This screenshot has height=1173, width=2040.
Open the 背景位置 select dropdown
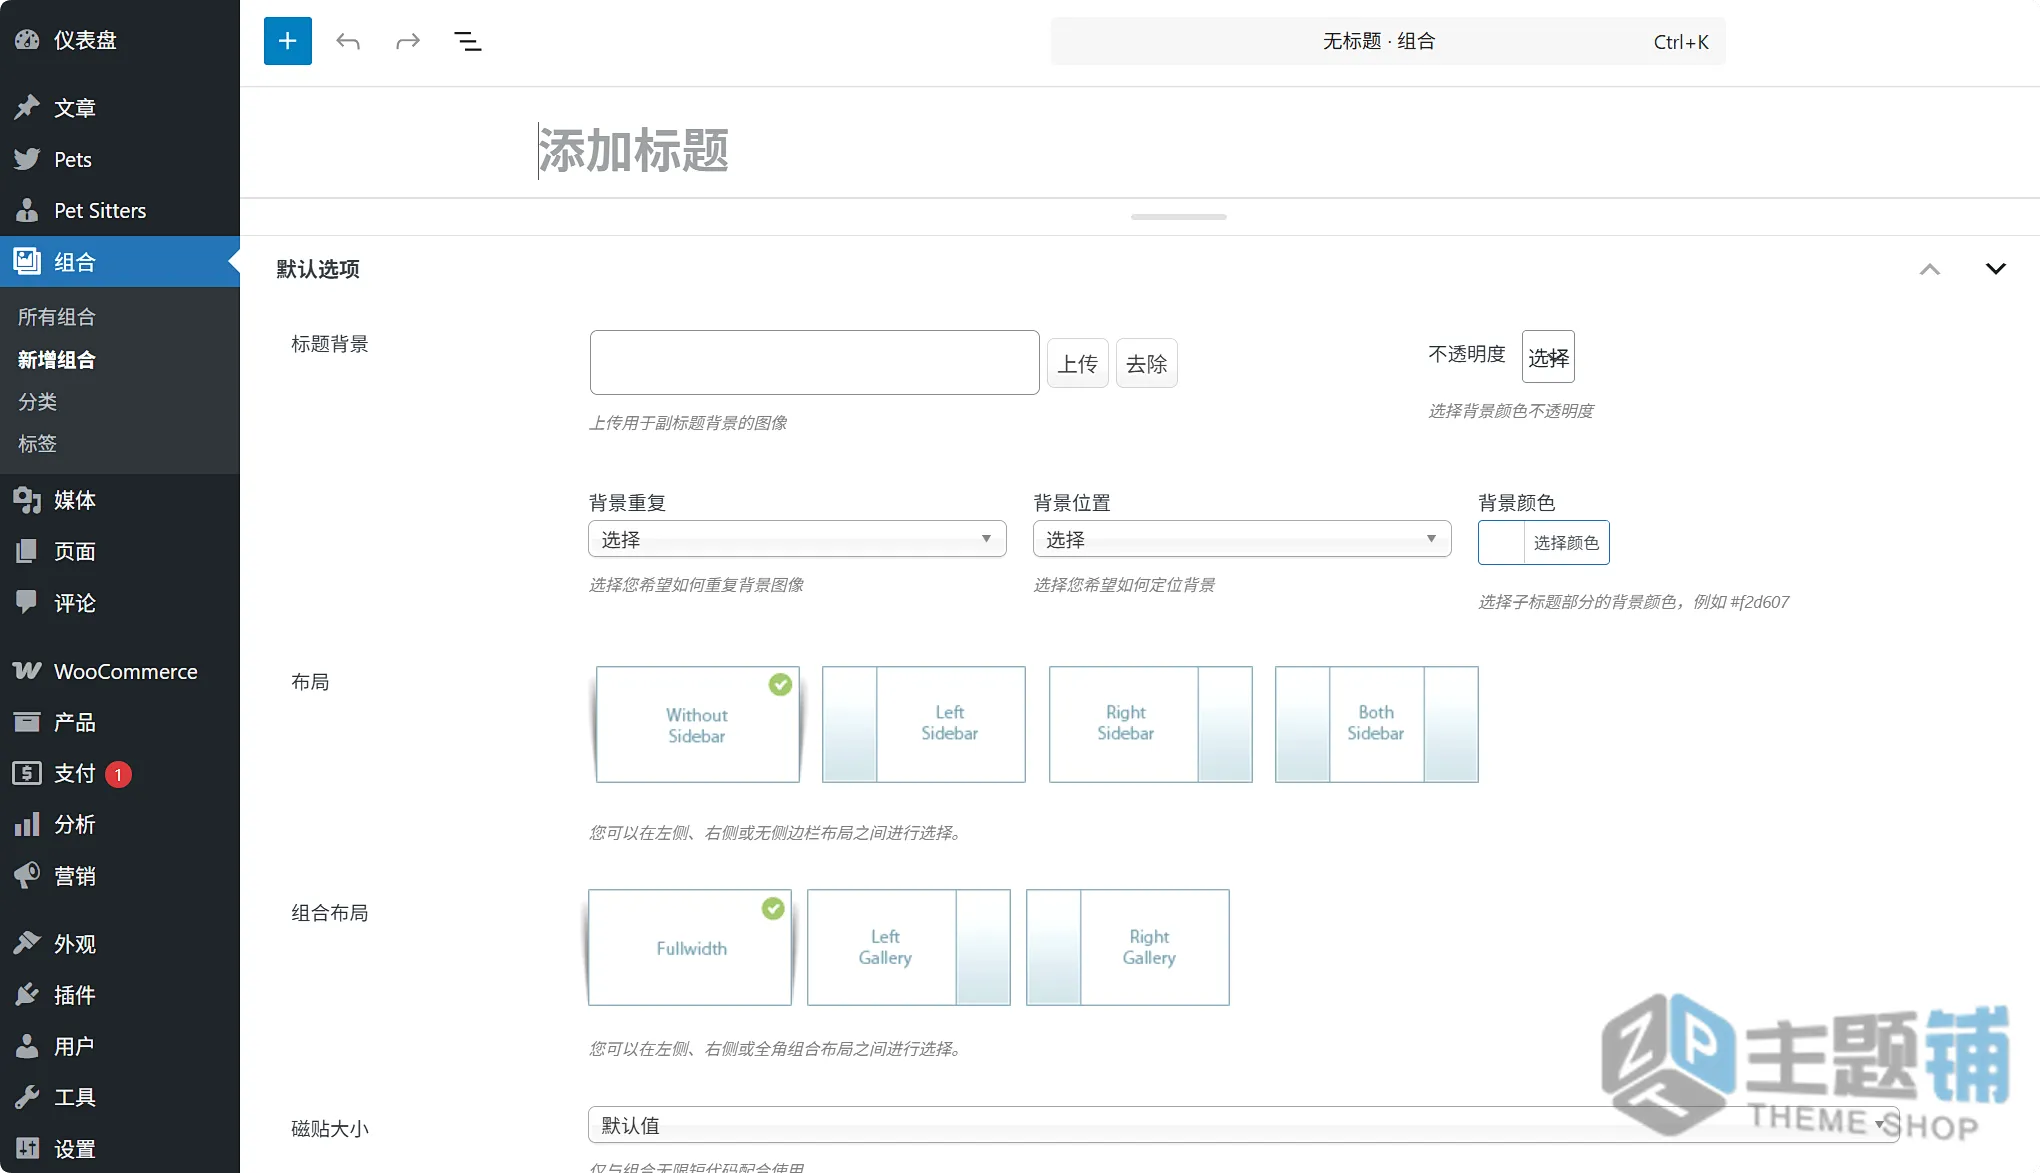click(1242, 539)
